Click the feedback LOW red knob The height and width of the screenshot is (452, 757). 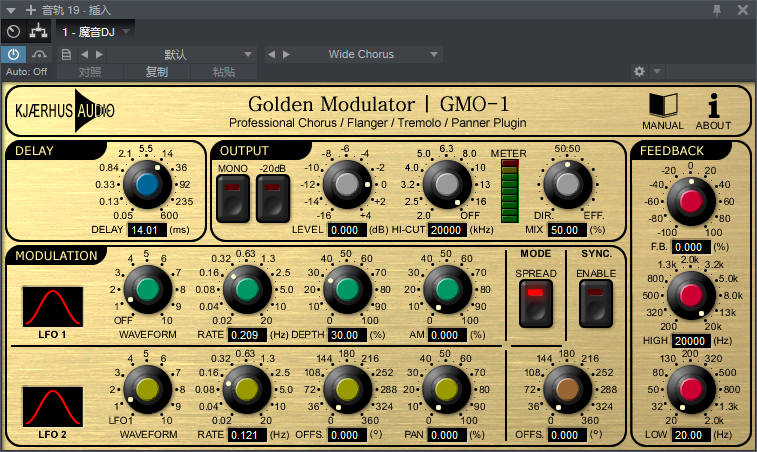690,389
